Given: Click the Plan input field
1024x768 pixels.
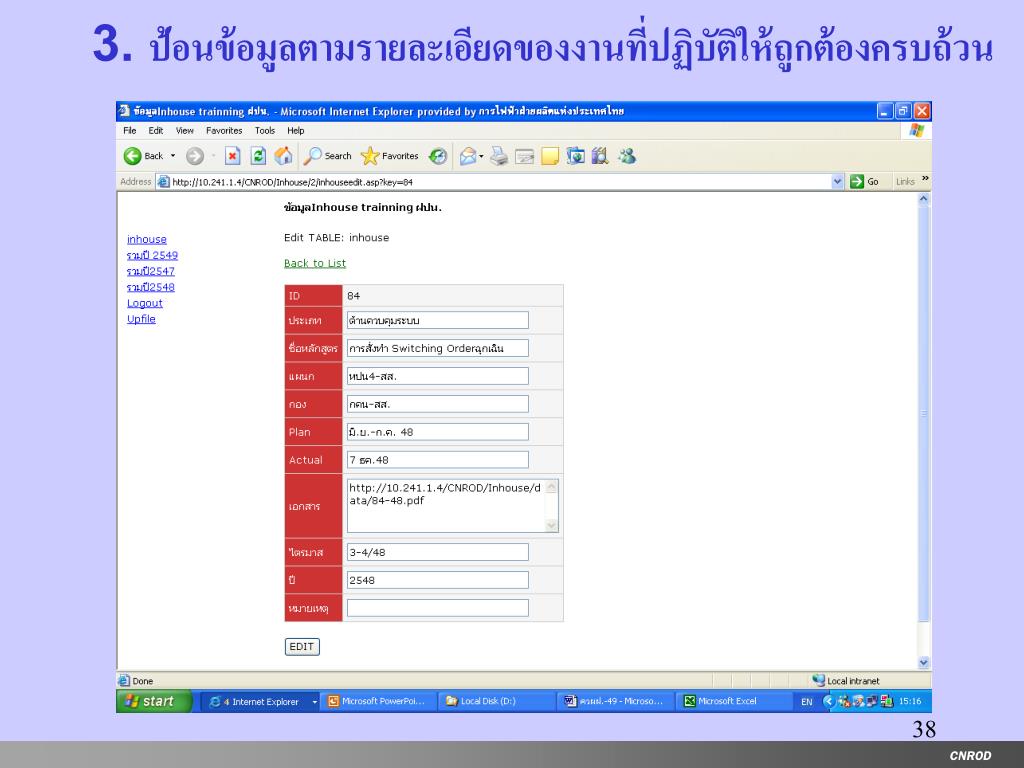Looking at the screenshot, I should pos(438,432).
